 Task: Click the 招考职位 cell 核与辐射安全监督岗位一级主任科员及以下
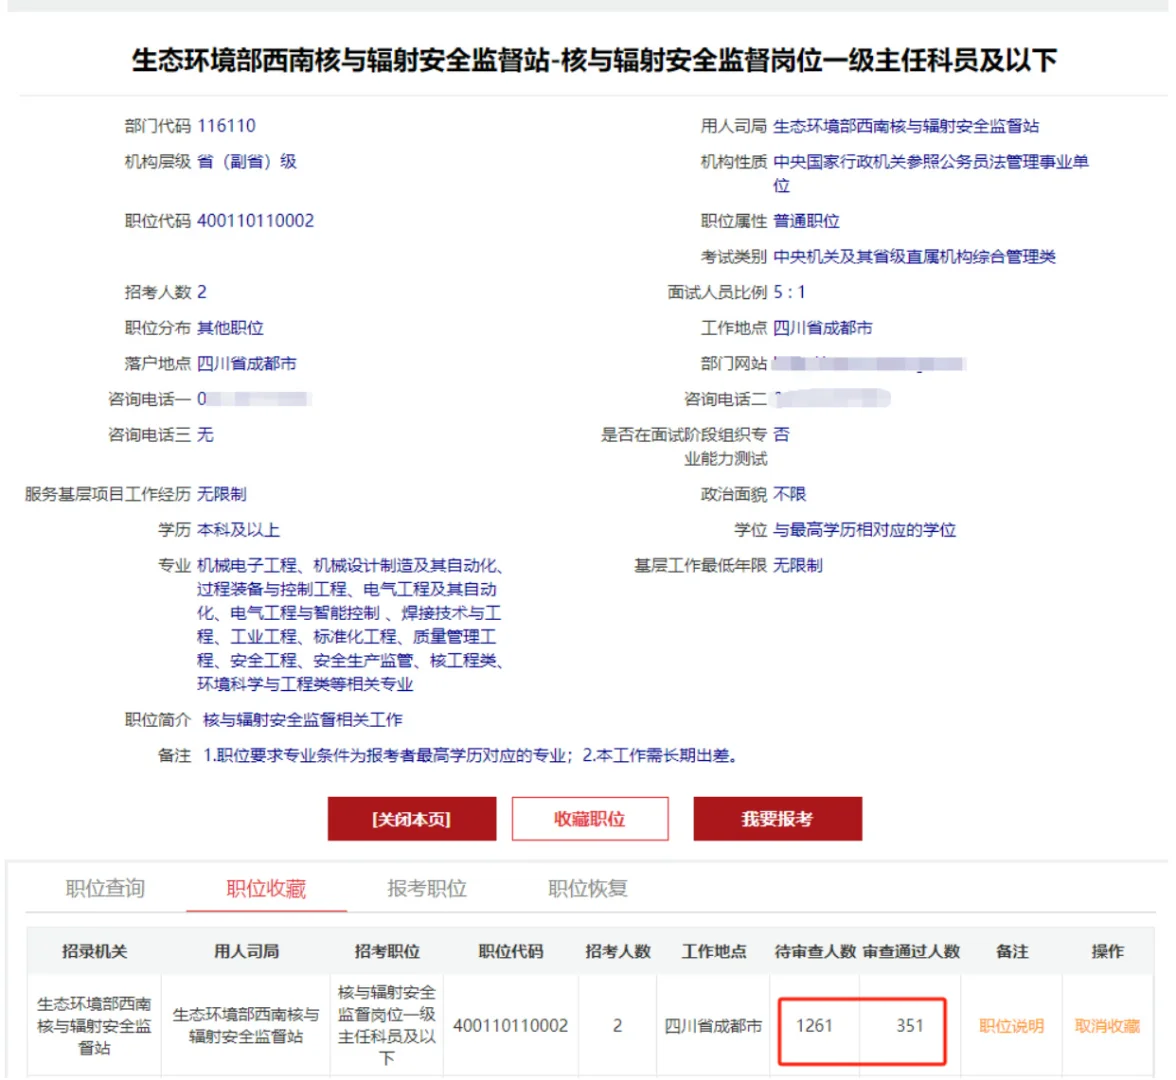(387, 1025)
